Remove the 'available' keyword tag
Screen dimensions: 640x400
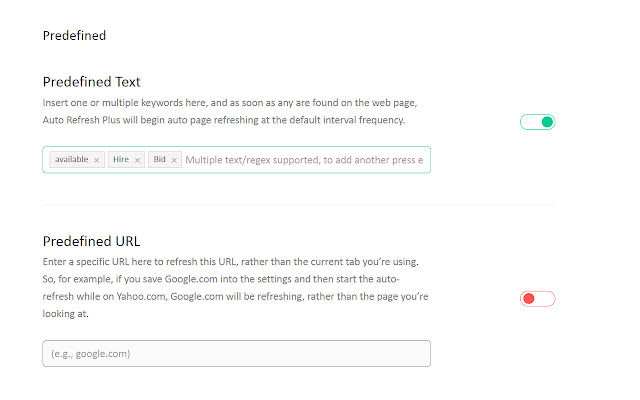97,160
